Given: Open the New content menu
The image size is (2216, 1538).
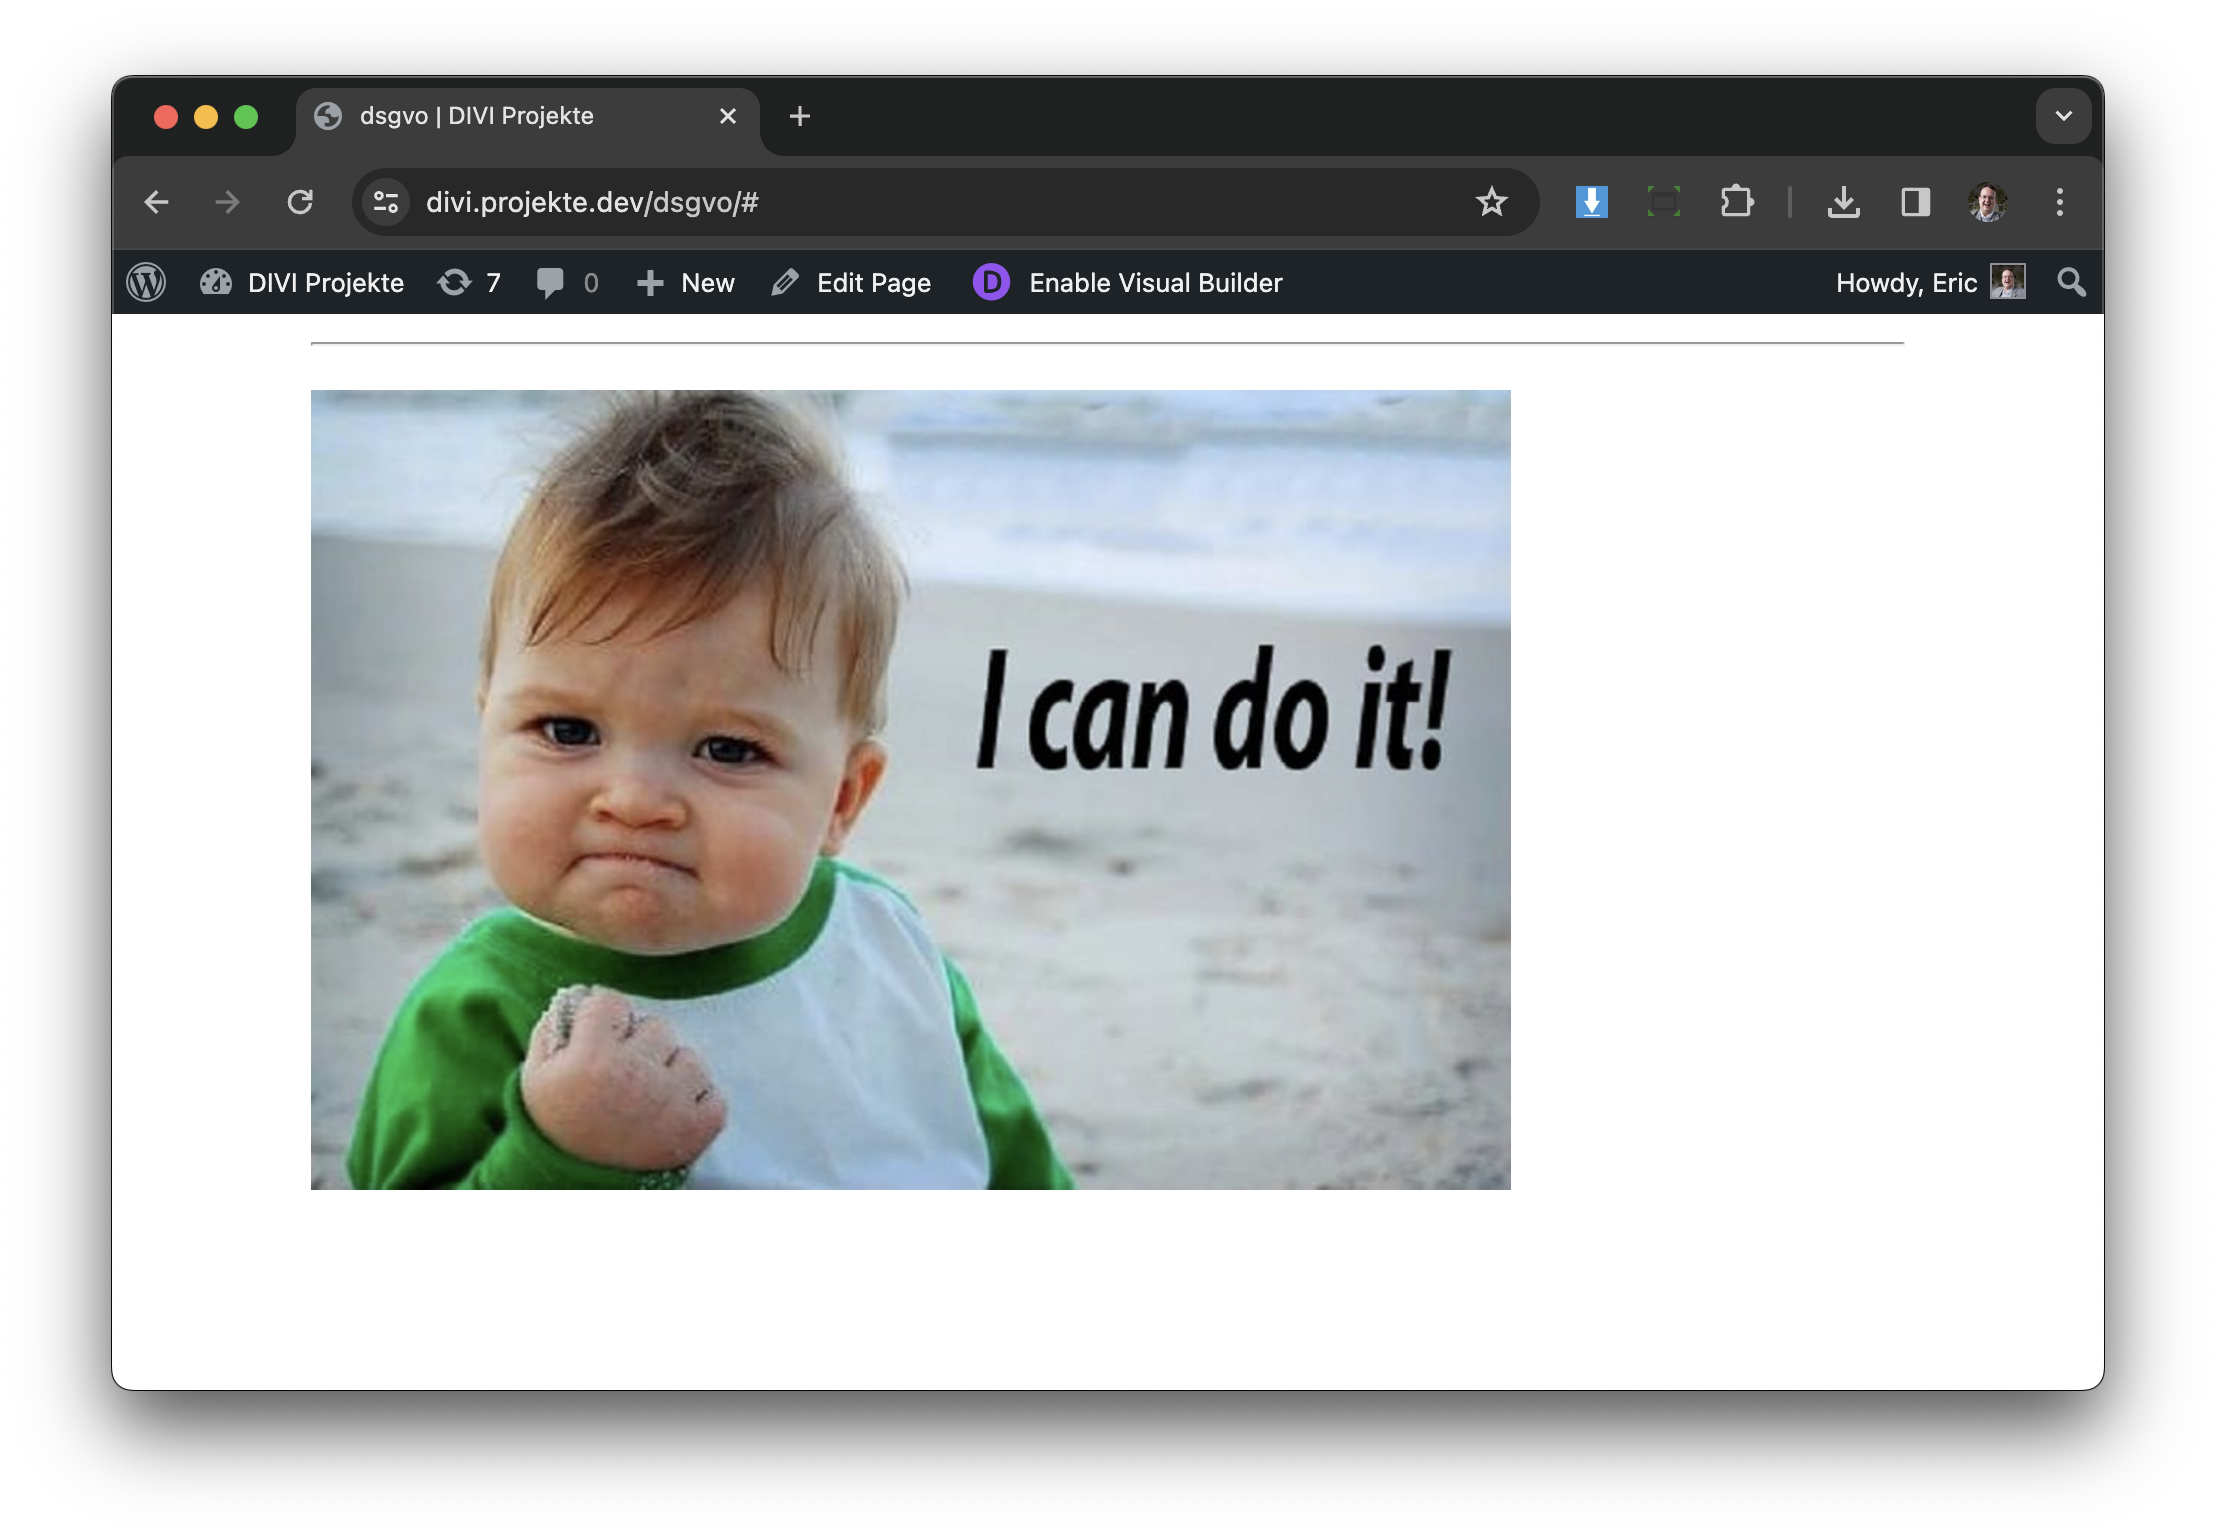Looking at the screenshot, I should tap(686, 283).
